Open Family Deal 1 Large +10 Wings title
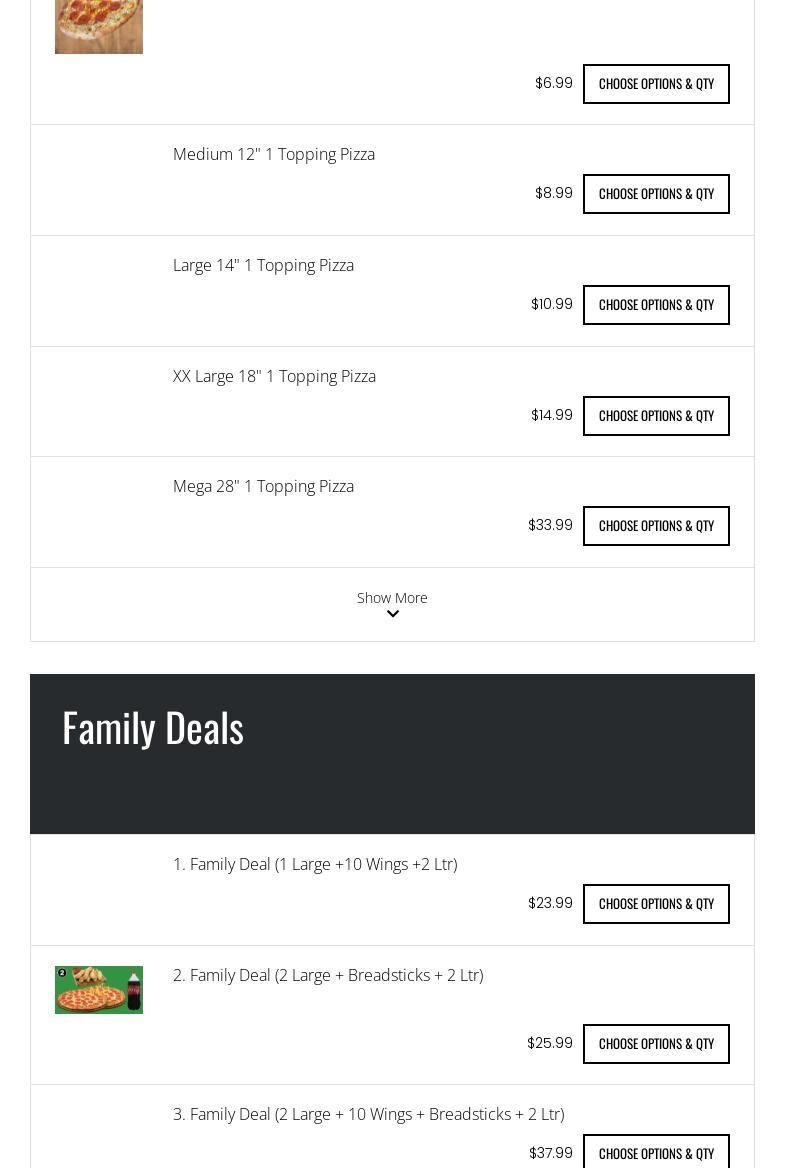785x1168 pixels. click(x=315, y=864)
